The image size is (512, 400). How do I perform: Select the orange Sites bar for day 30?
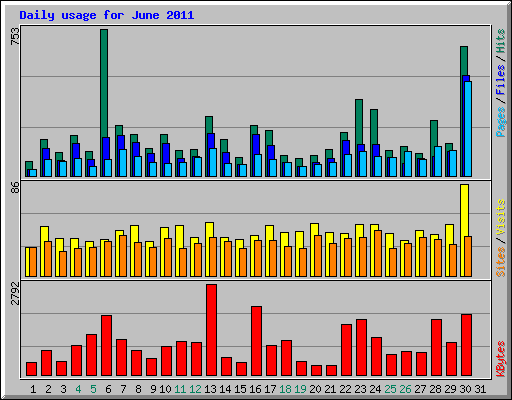pyautogui.click(x=468, y=257)
